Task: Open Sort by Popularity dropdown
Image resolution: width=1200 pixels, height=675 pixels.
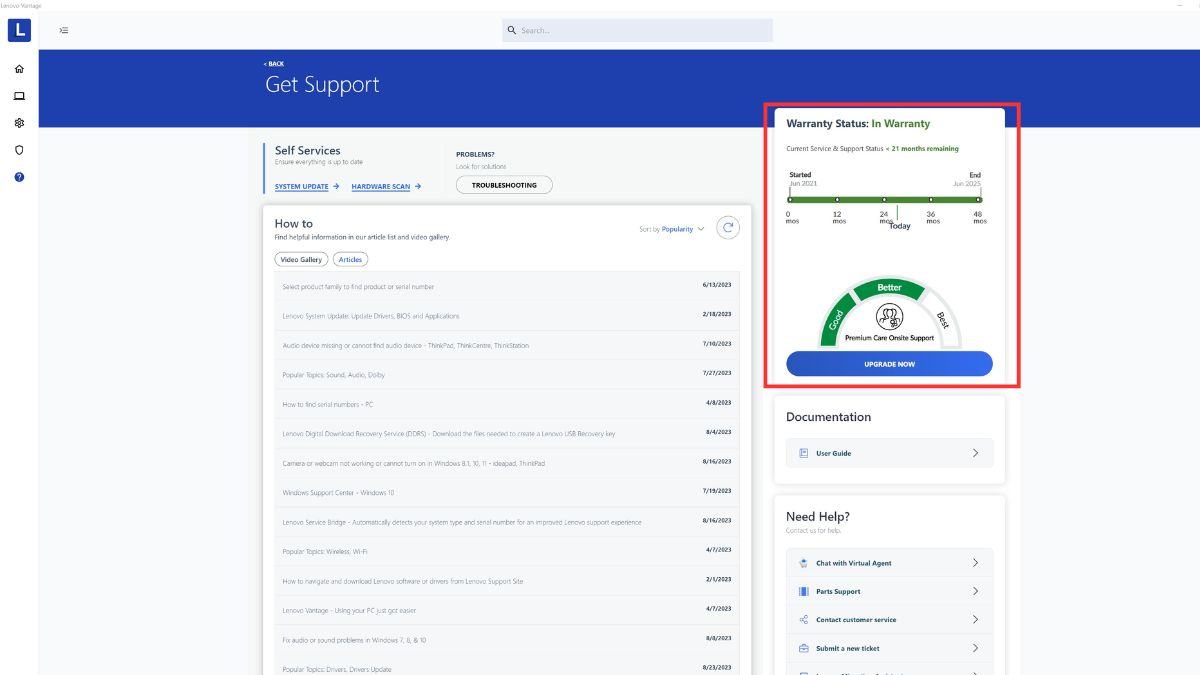Action: click(x=672, y=229)
